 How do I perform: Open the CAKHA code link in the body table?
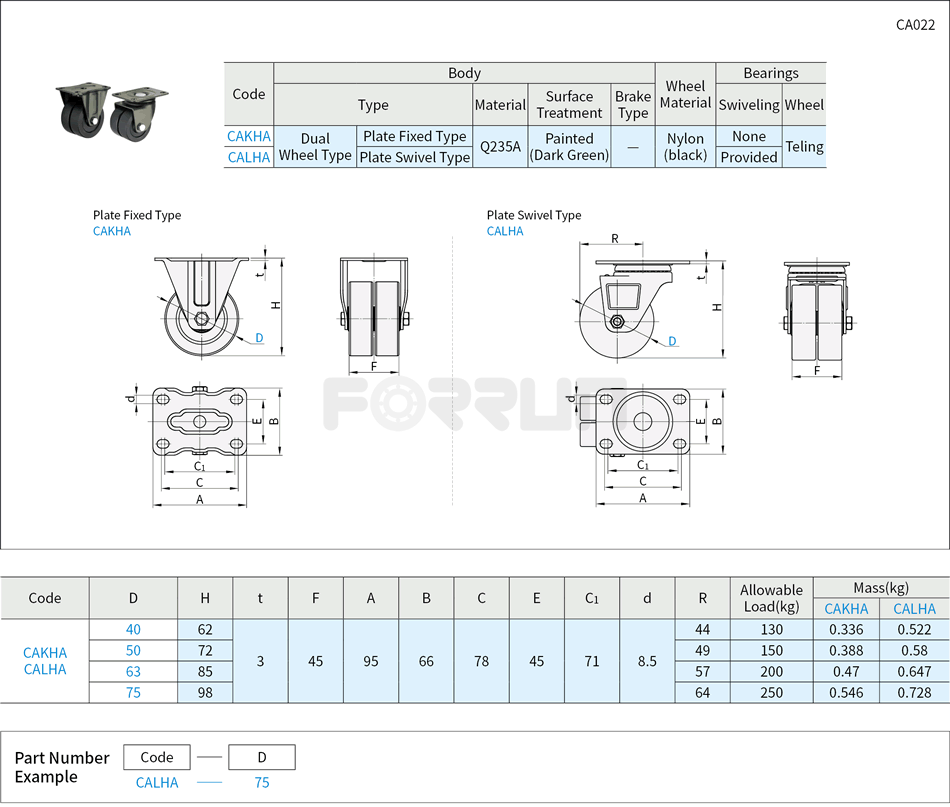click(248, 136)
